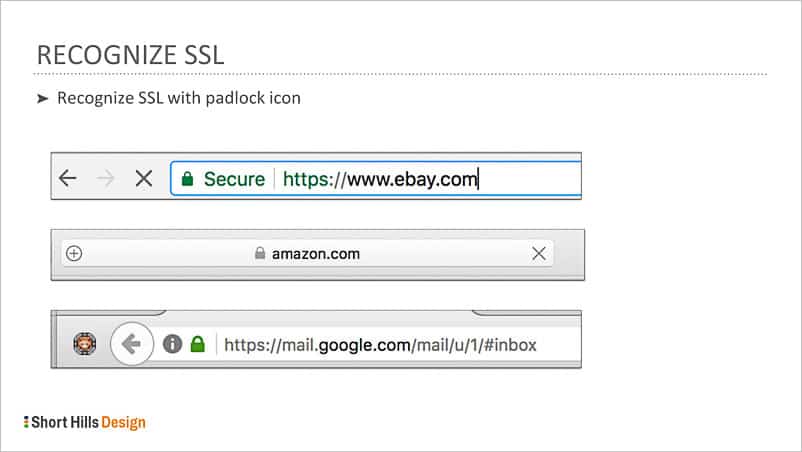
Task: Click the green padlock next to Secure
Action: [186, 180]
